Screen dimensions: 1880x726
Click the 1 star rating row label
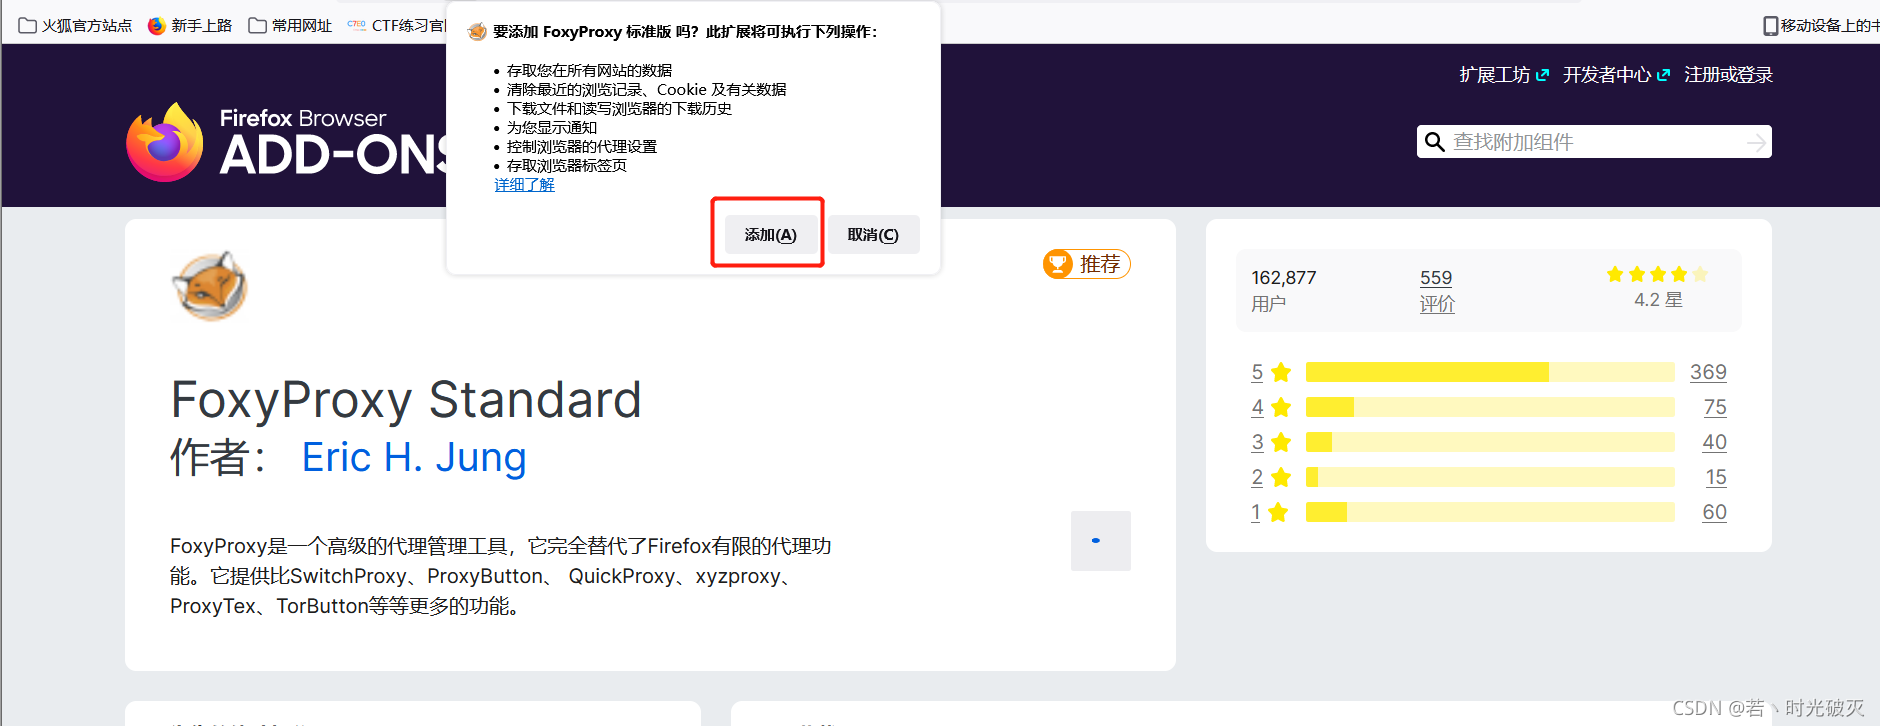[x=1269, y=512]
